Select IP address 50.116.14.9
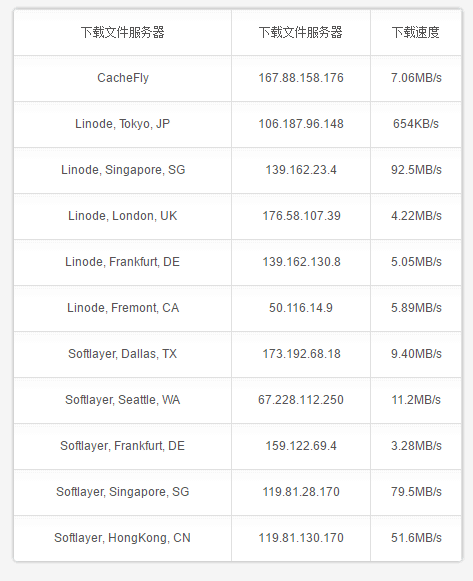Screen dimensions: 473x581 (301, 308)
